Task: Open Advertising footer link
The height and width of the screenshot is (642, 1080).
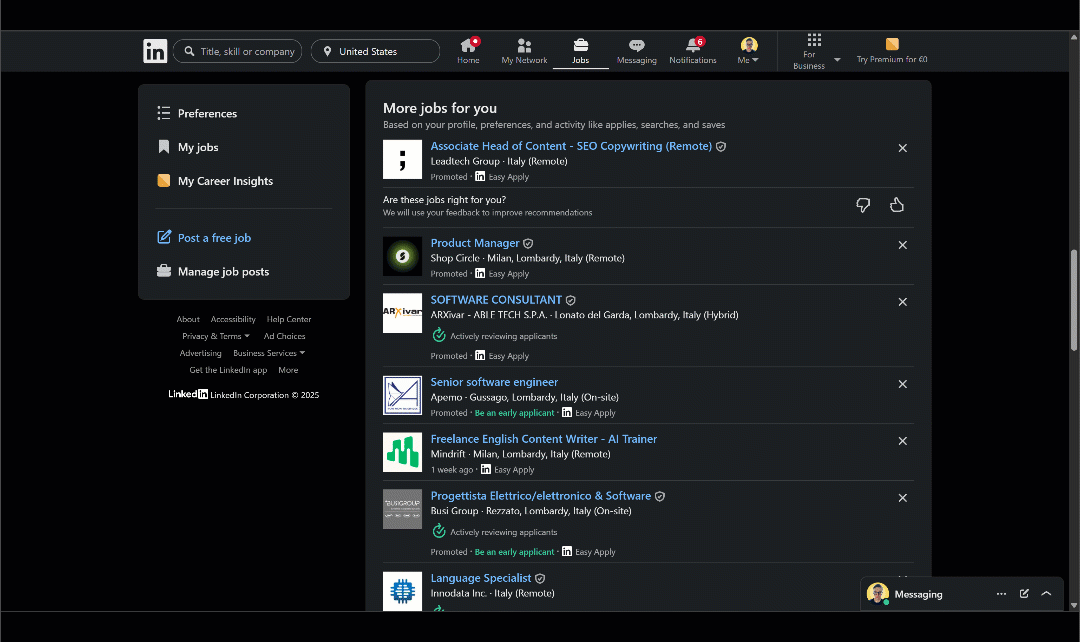Action: click(200, 353)
